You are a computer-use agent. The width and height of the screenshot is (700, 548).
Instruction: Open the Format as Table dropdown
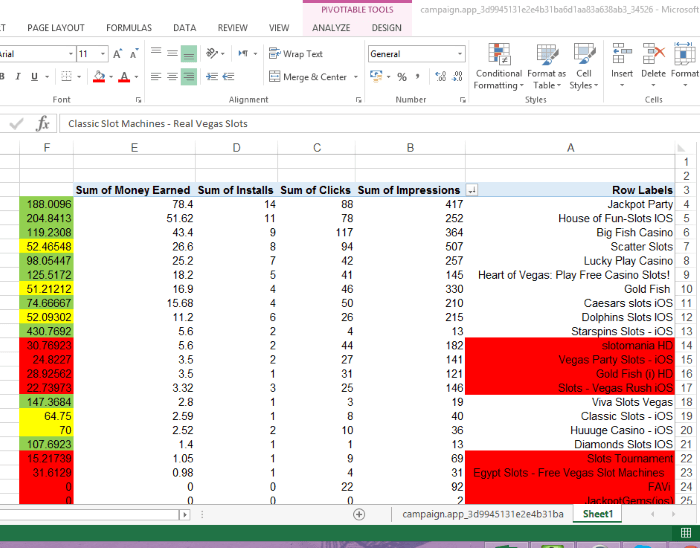coord(546,66)
